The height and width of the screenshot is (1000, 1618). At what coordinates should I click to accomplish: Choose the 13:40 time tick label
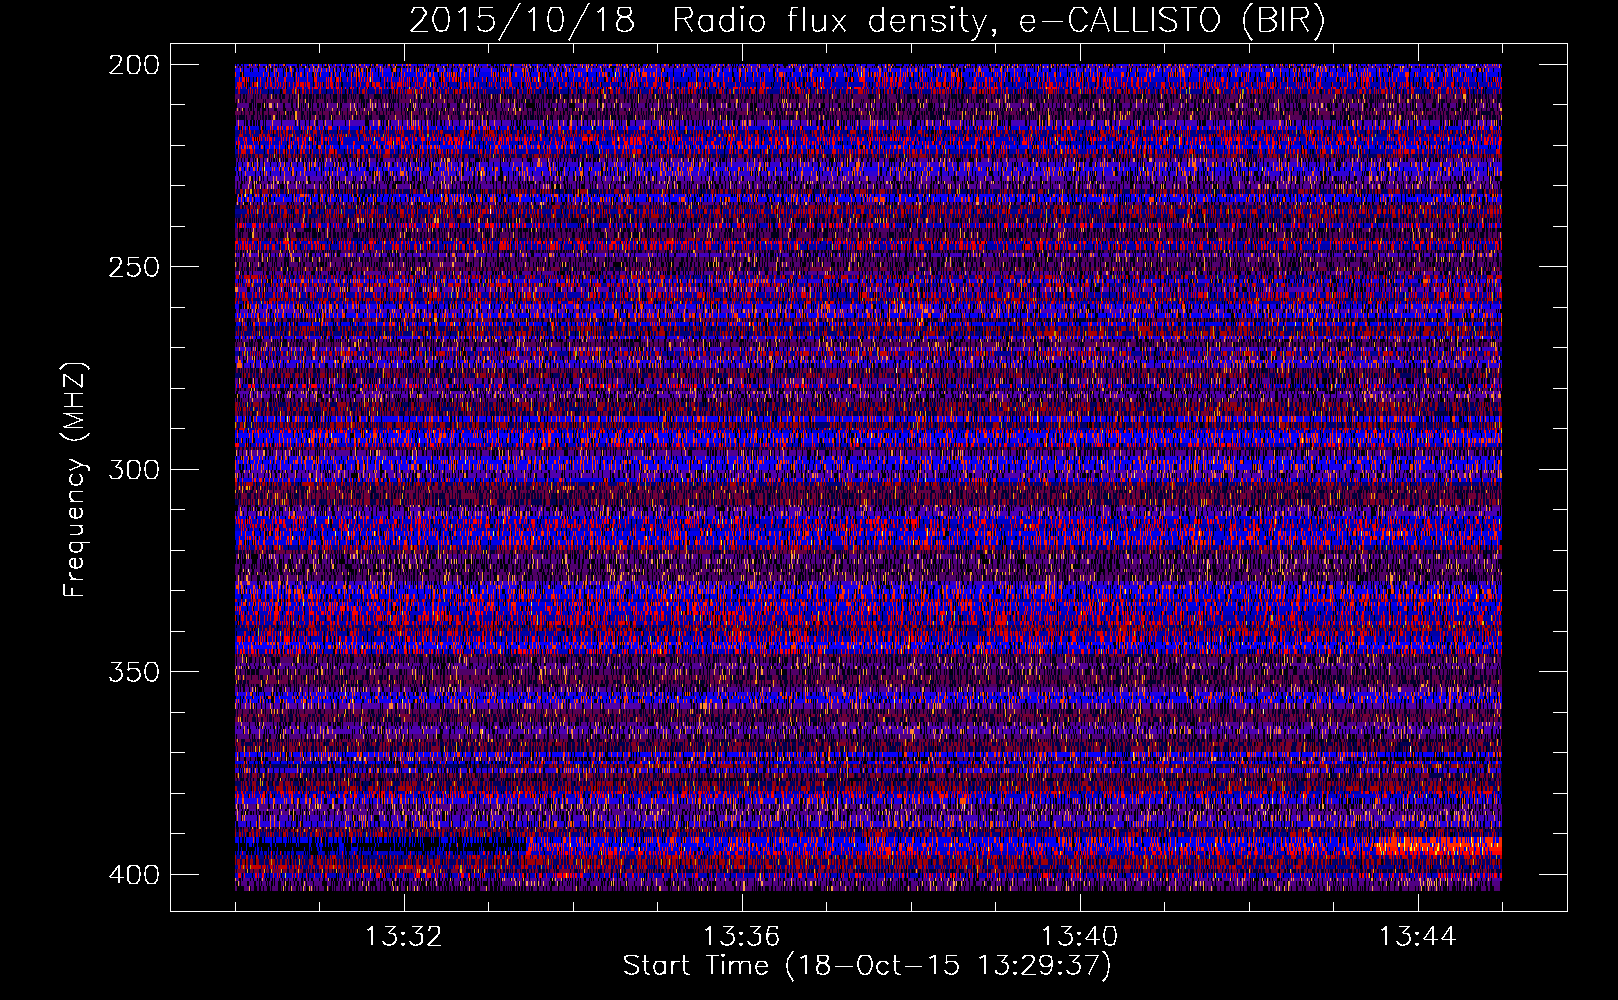pos(1079,937)
